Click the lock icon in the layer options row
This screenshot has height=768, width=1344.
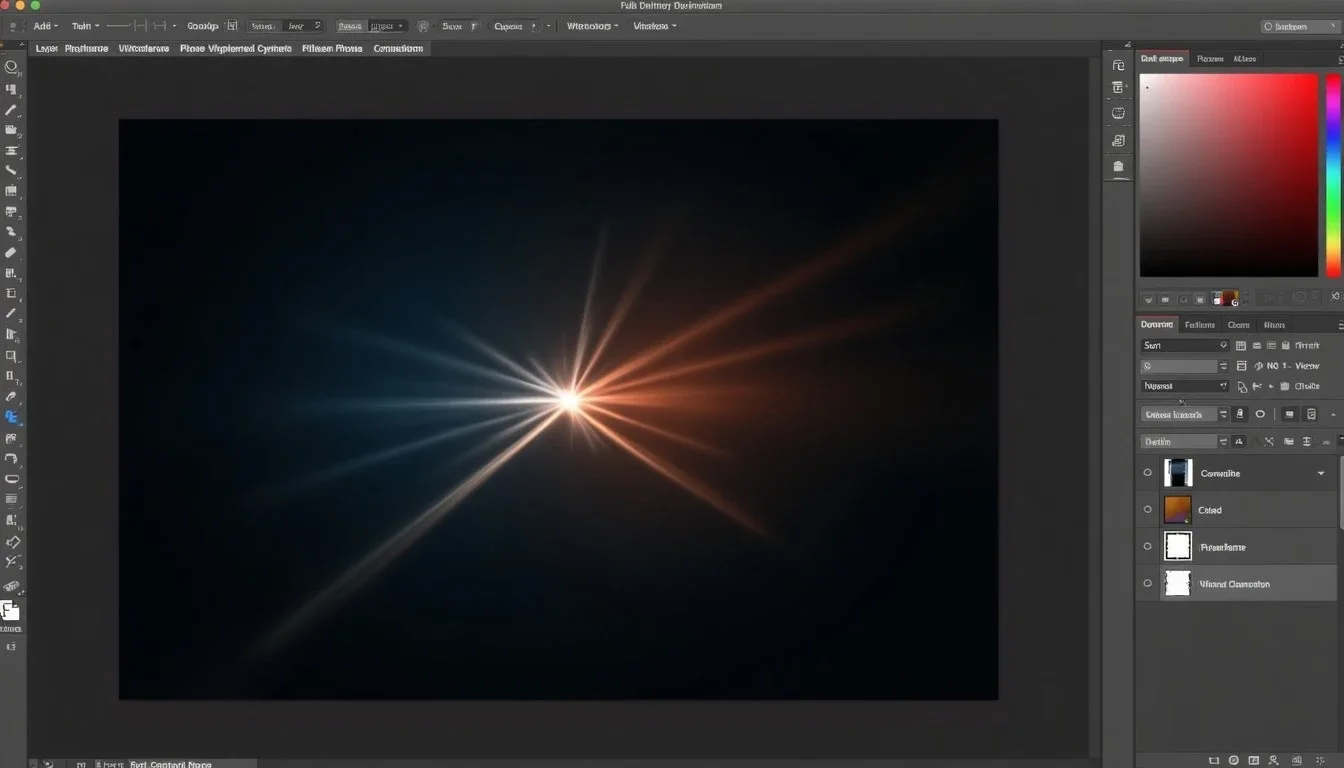1240,414
